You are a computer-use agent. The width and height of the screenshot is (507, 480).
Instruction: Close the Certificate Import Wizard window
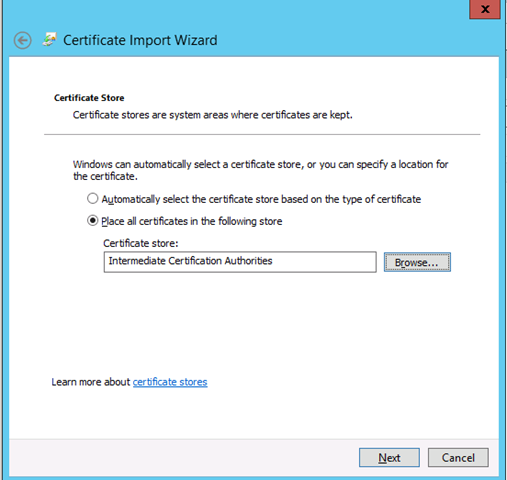pyautogui.click(x=485, y=9)
